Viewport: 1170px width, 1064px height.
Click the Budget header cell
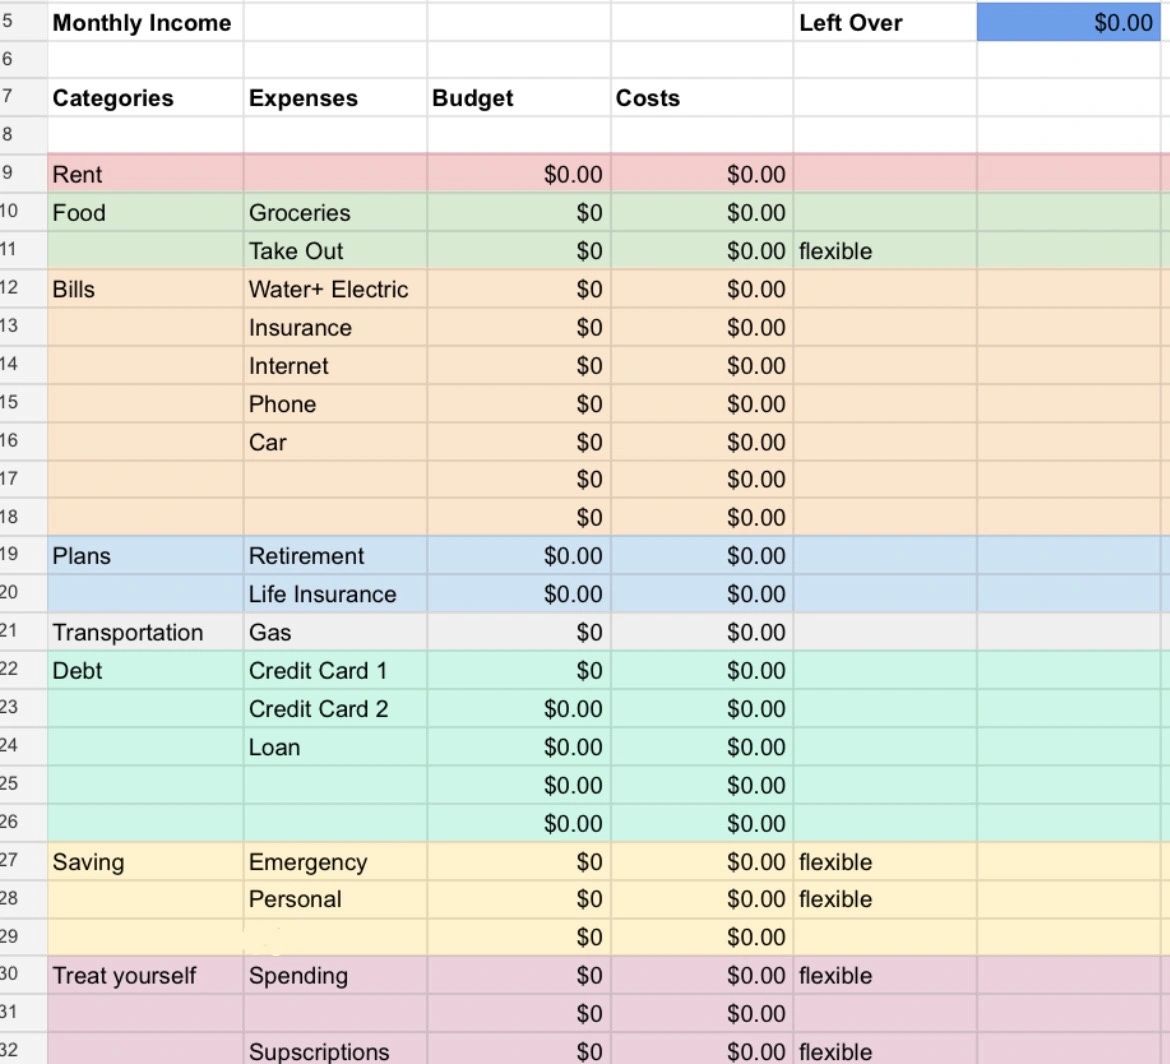tap(519, 98)
